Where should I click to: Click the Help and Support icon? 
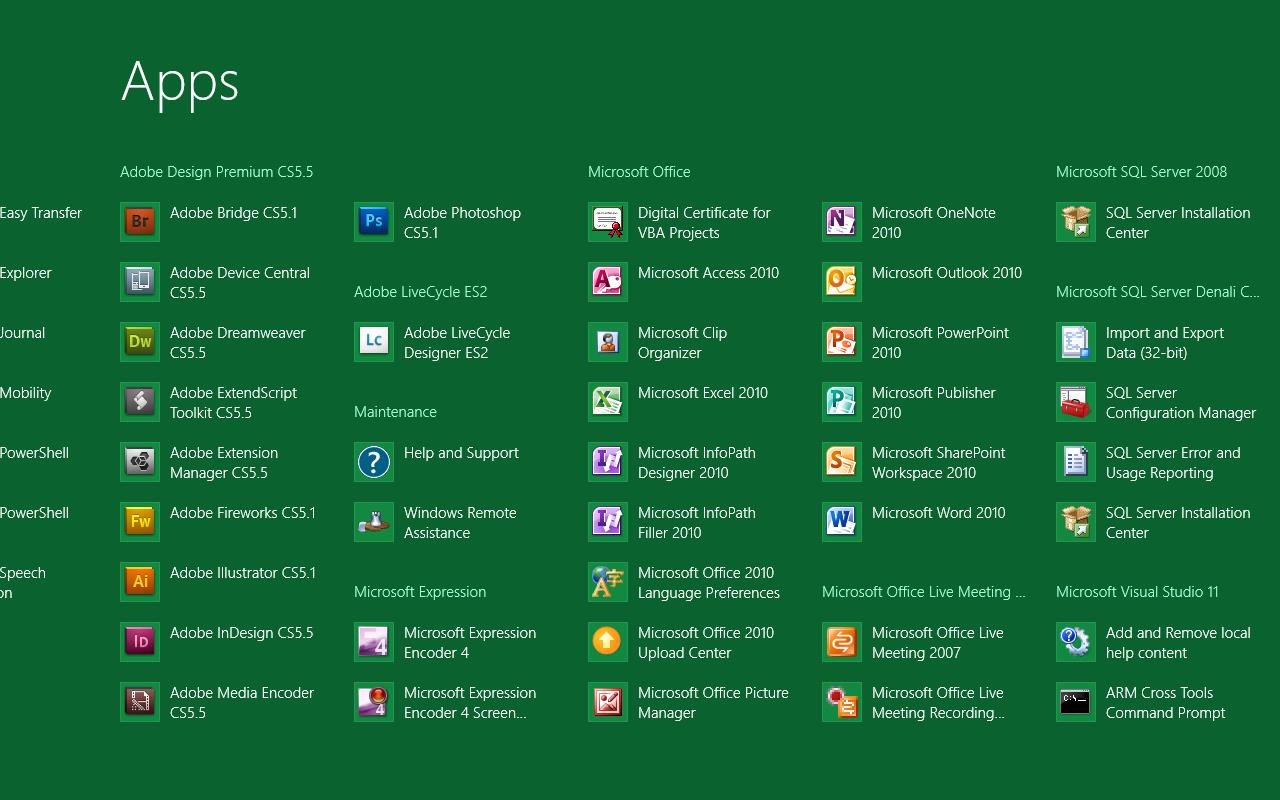tap(374, 462)
